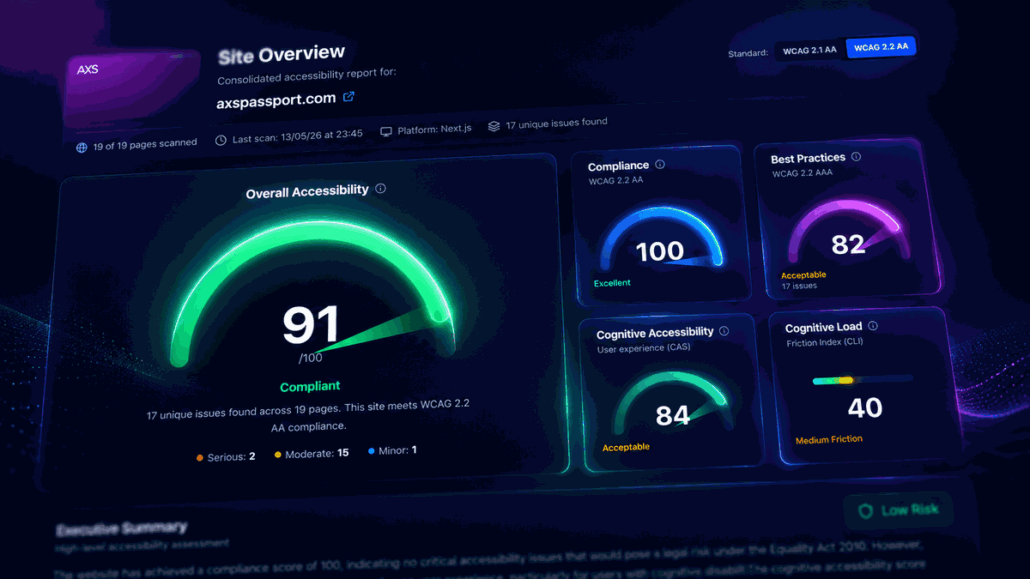Click the 'Moderate: 15' count
Viewport: 1030px width, 579px height.
[317, 453]
